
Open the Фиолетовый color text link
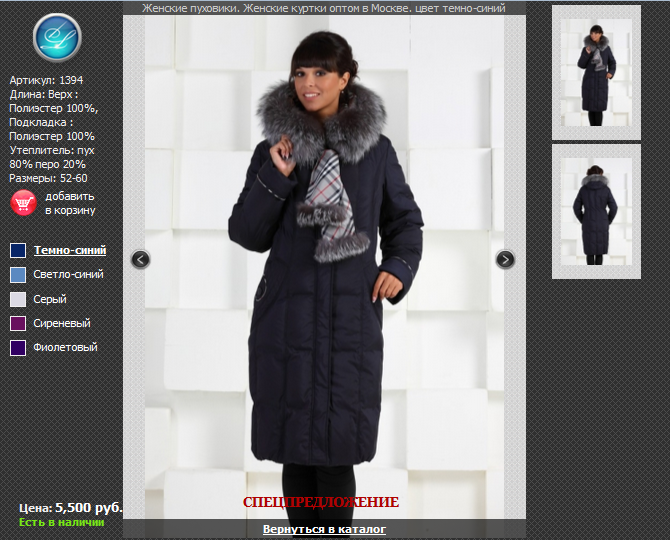pos(65,347)
